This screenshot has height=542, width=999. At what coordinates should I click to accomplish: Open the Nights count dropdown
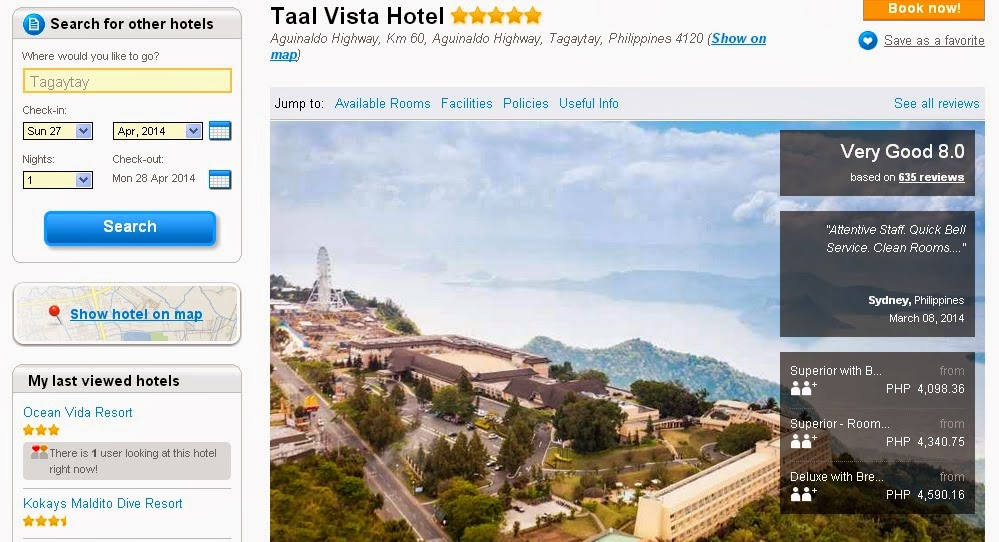point(58,180)
